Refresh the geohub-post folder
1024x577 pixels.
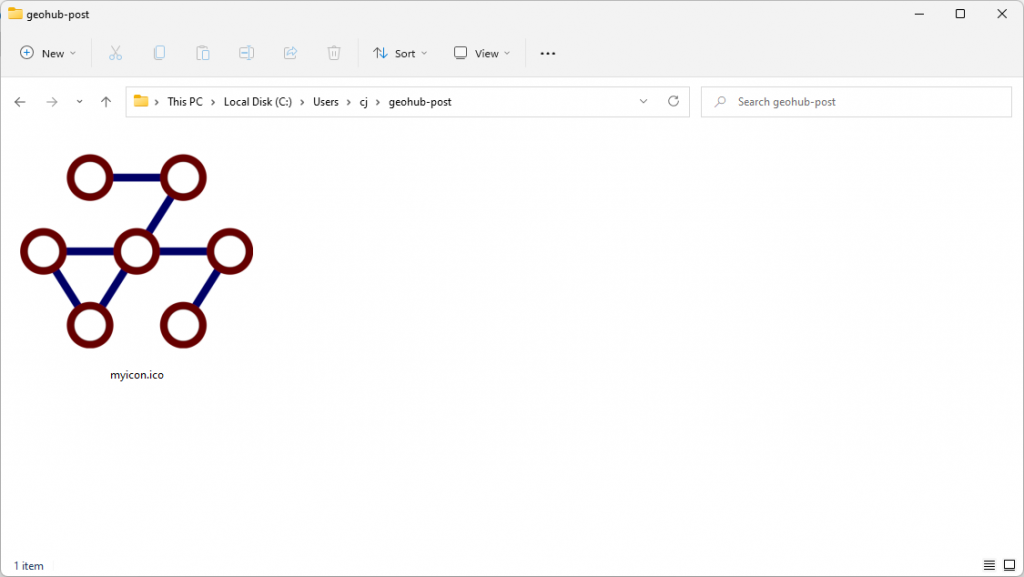point(673,101)
